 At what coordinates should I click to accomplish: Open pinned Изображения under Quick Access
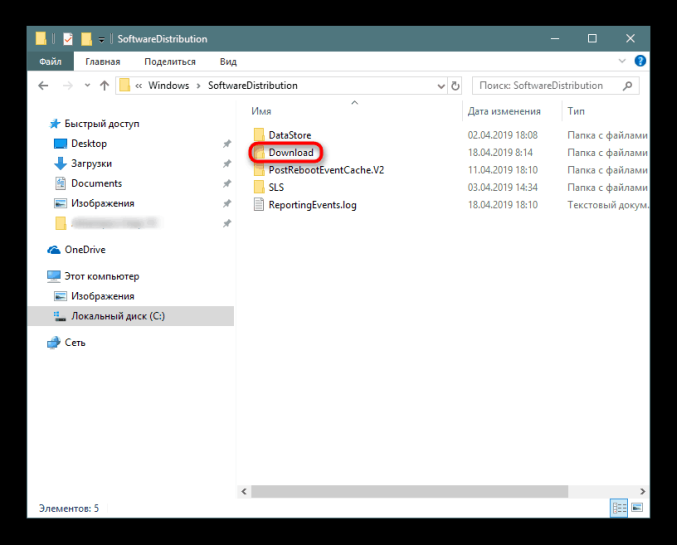coord(103,203)
